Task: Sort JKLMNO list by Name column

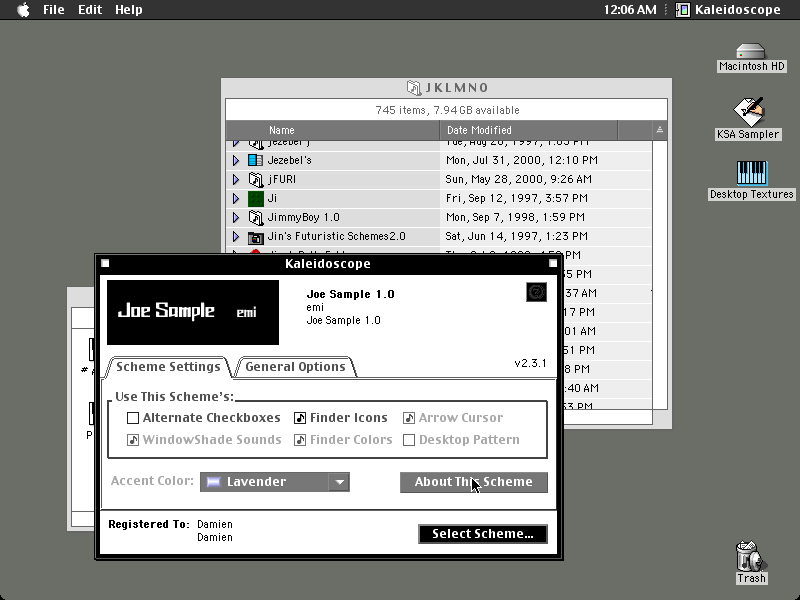Action: click(333, 130)
